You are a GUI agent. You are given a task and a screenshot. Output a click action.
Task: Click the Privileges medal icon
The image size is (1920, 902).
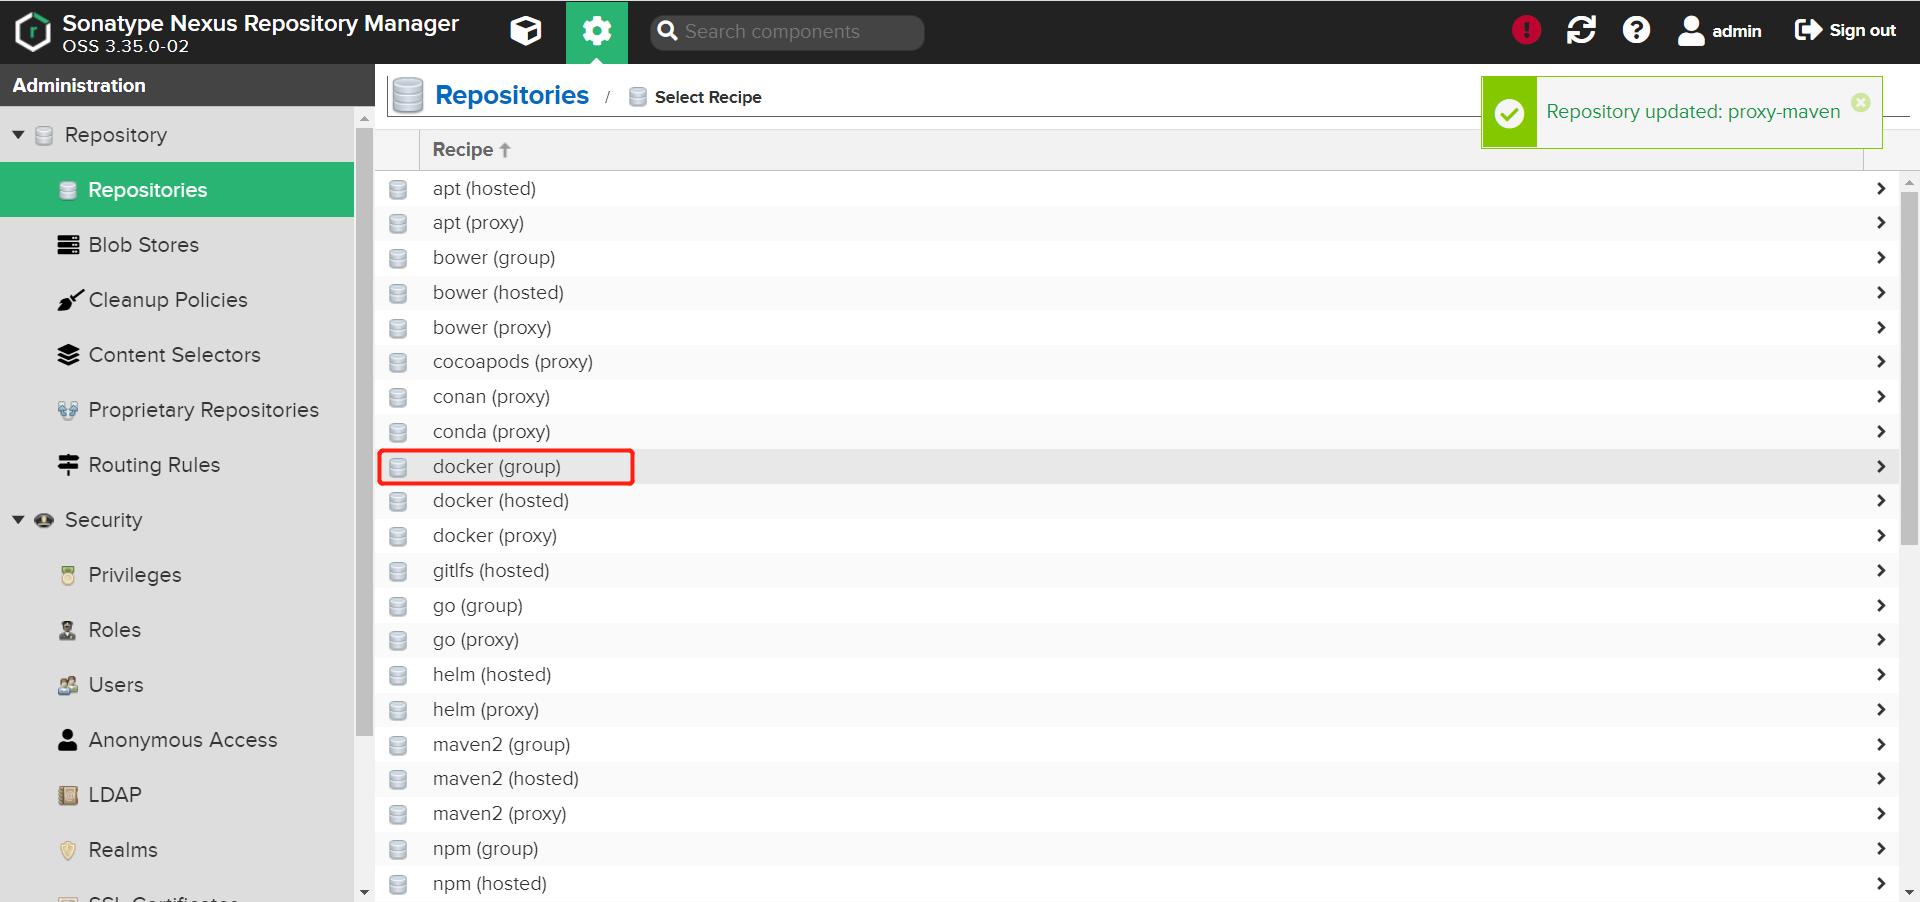pos(68,575)
